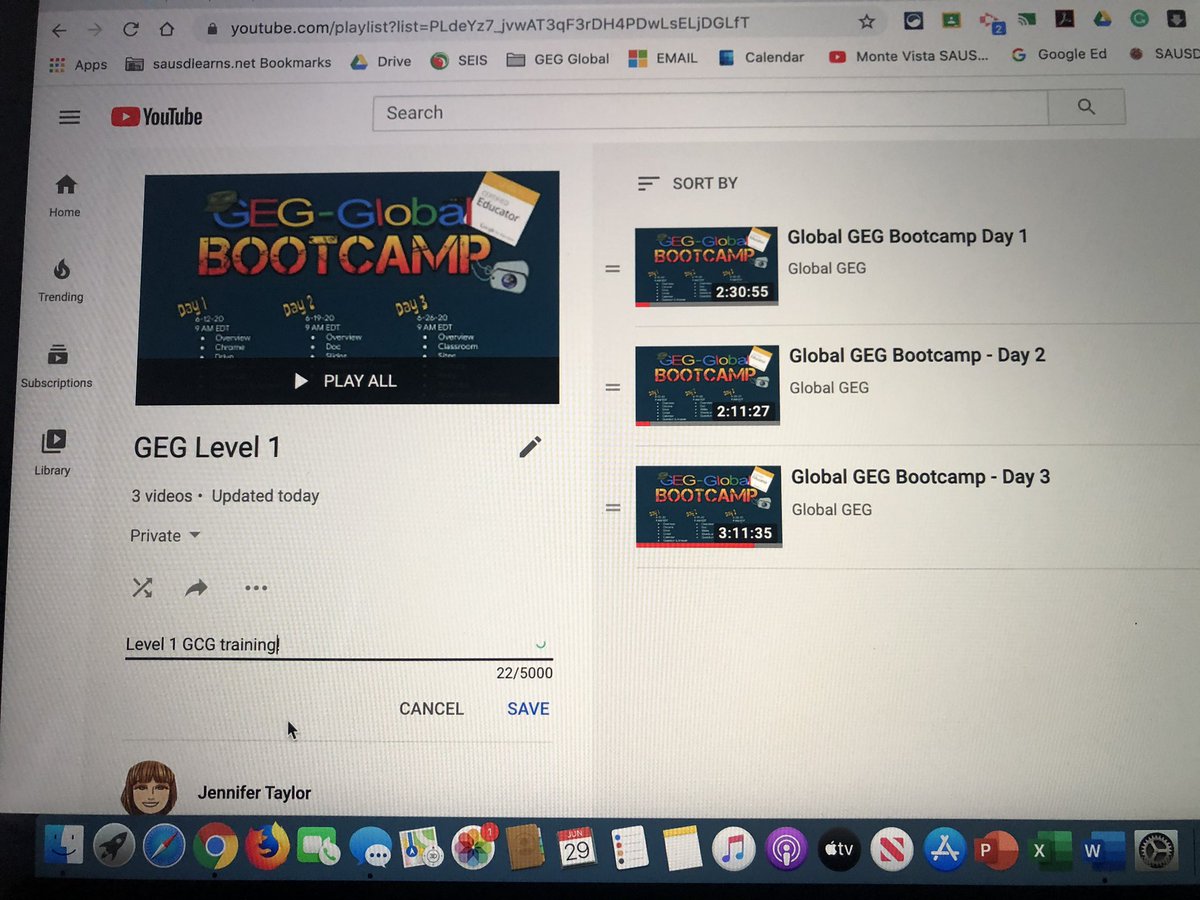
Task: Open the Global GEG Bootcamp Day 1 title
Action: coord(907,237)
